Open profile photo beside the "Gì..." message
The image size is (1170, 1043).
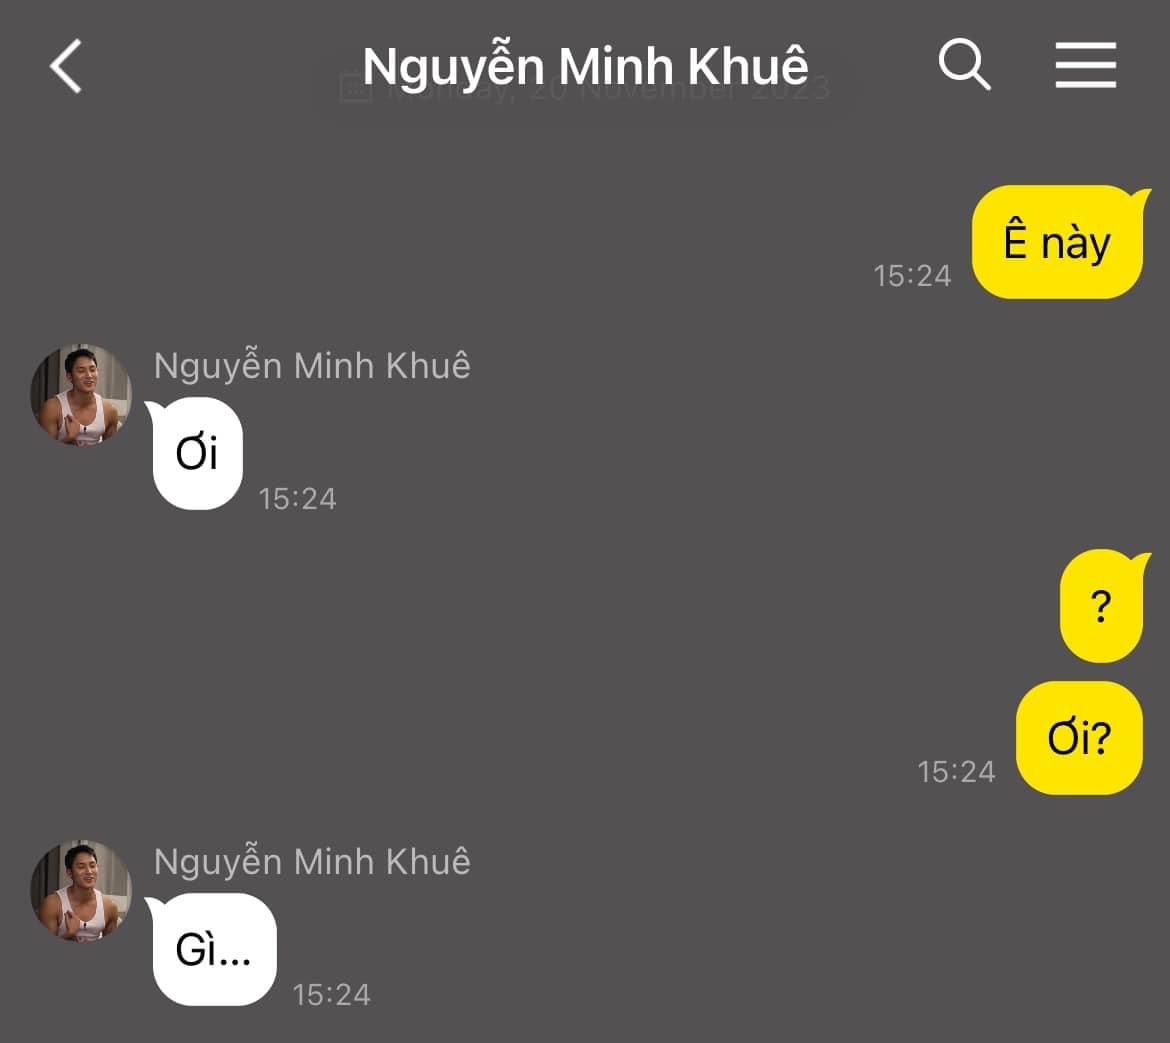pos(81,890)
